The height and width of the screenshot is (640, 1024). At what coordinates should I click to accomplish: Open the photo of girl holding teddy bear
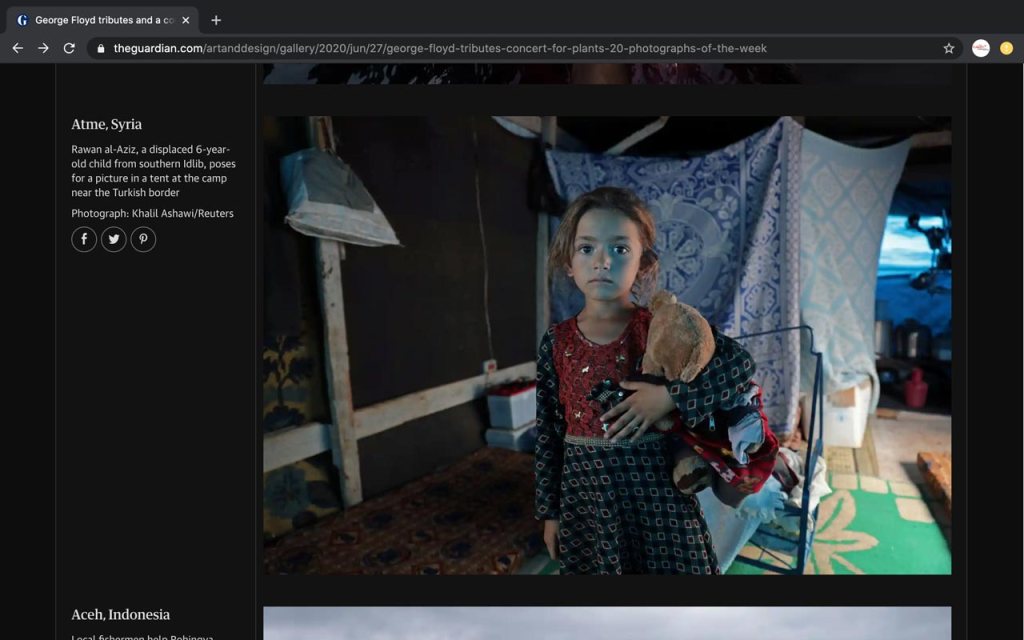coord(607,345)
